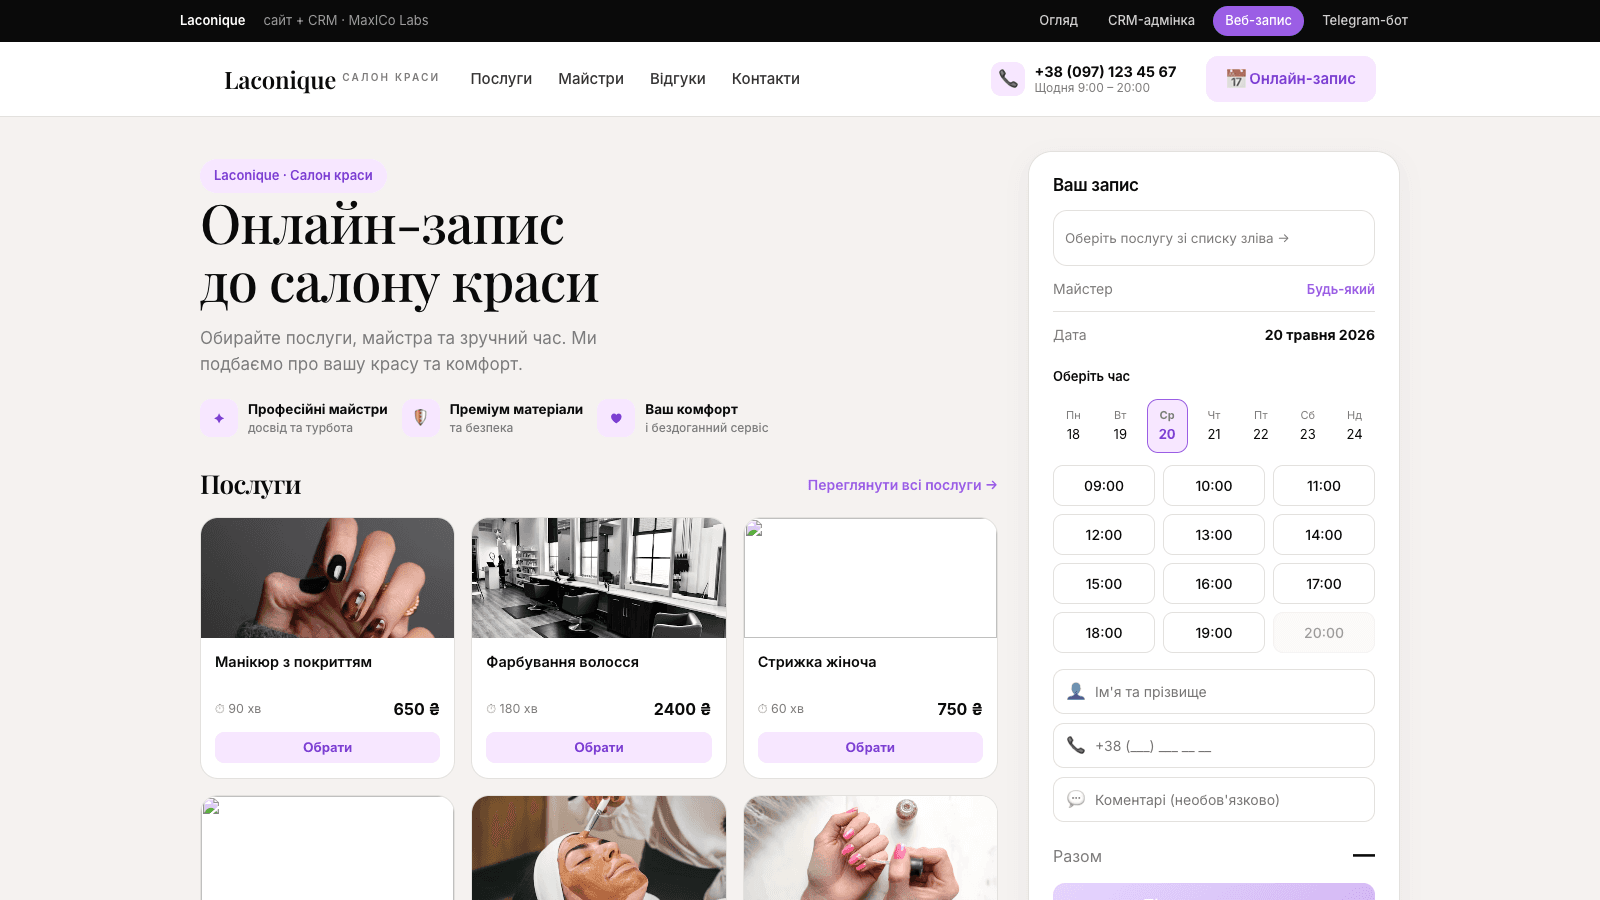The width and height of the screenshot is (1600, 900).
Task: Open the Фарбування волосся salon photo
Action: 599,578
